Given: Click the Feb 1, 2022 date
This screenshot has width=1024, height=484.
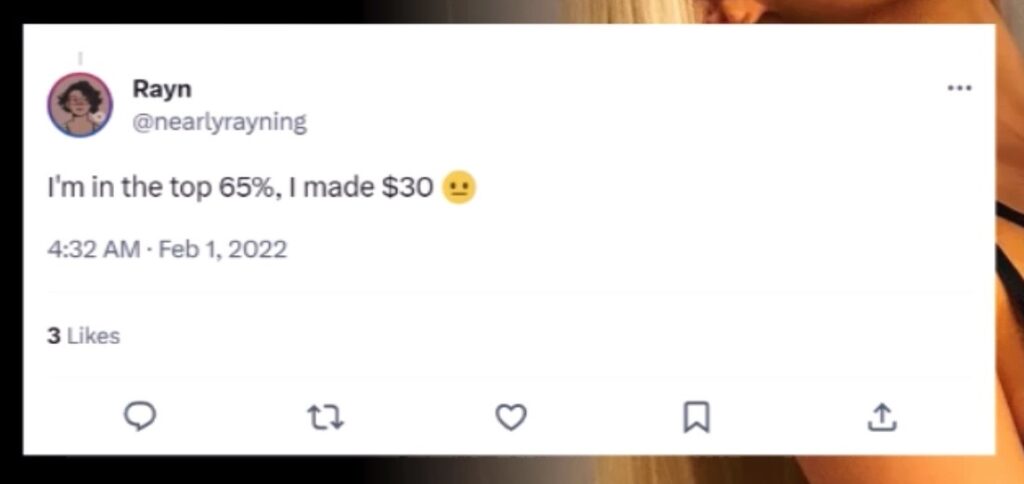Looking at the screenshot, I should click(222, 249).
